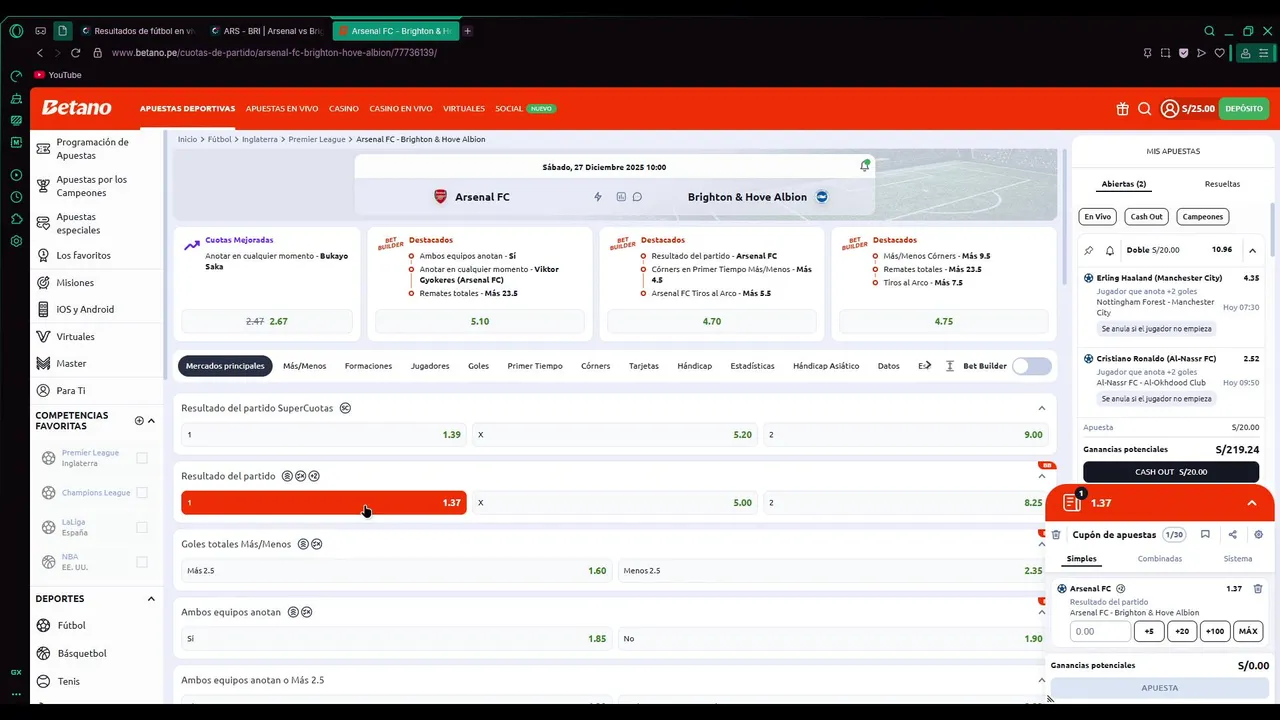Open Master in the left sidebar
Image resolution: width=1280 pixels, height=720 pixels.
(71, 364)
